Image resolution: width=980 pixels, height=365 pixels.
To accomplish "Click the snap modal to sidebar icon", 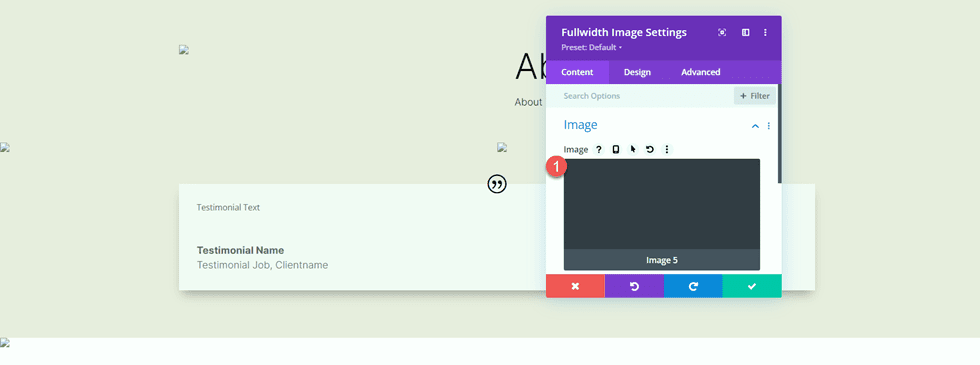I will click(x=746, y=32).
